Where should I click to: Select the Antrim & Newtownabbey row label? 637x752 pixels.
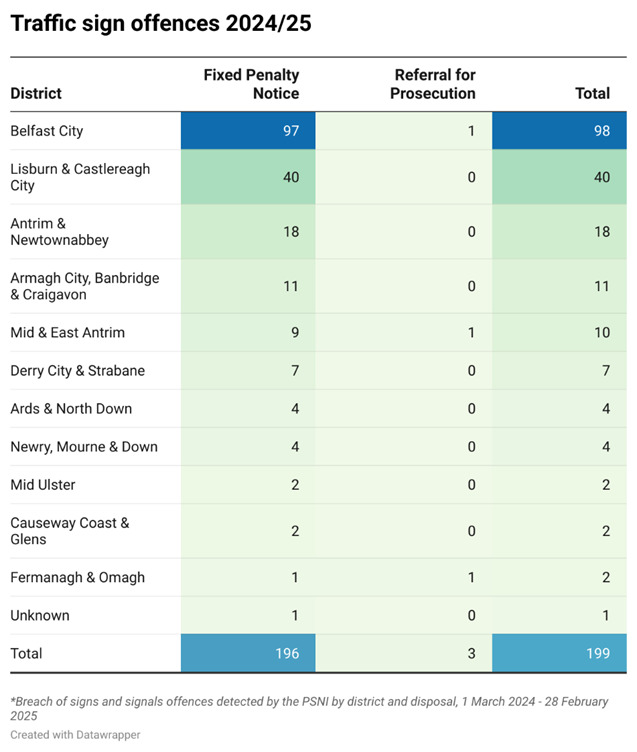60,232
